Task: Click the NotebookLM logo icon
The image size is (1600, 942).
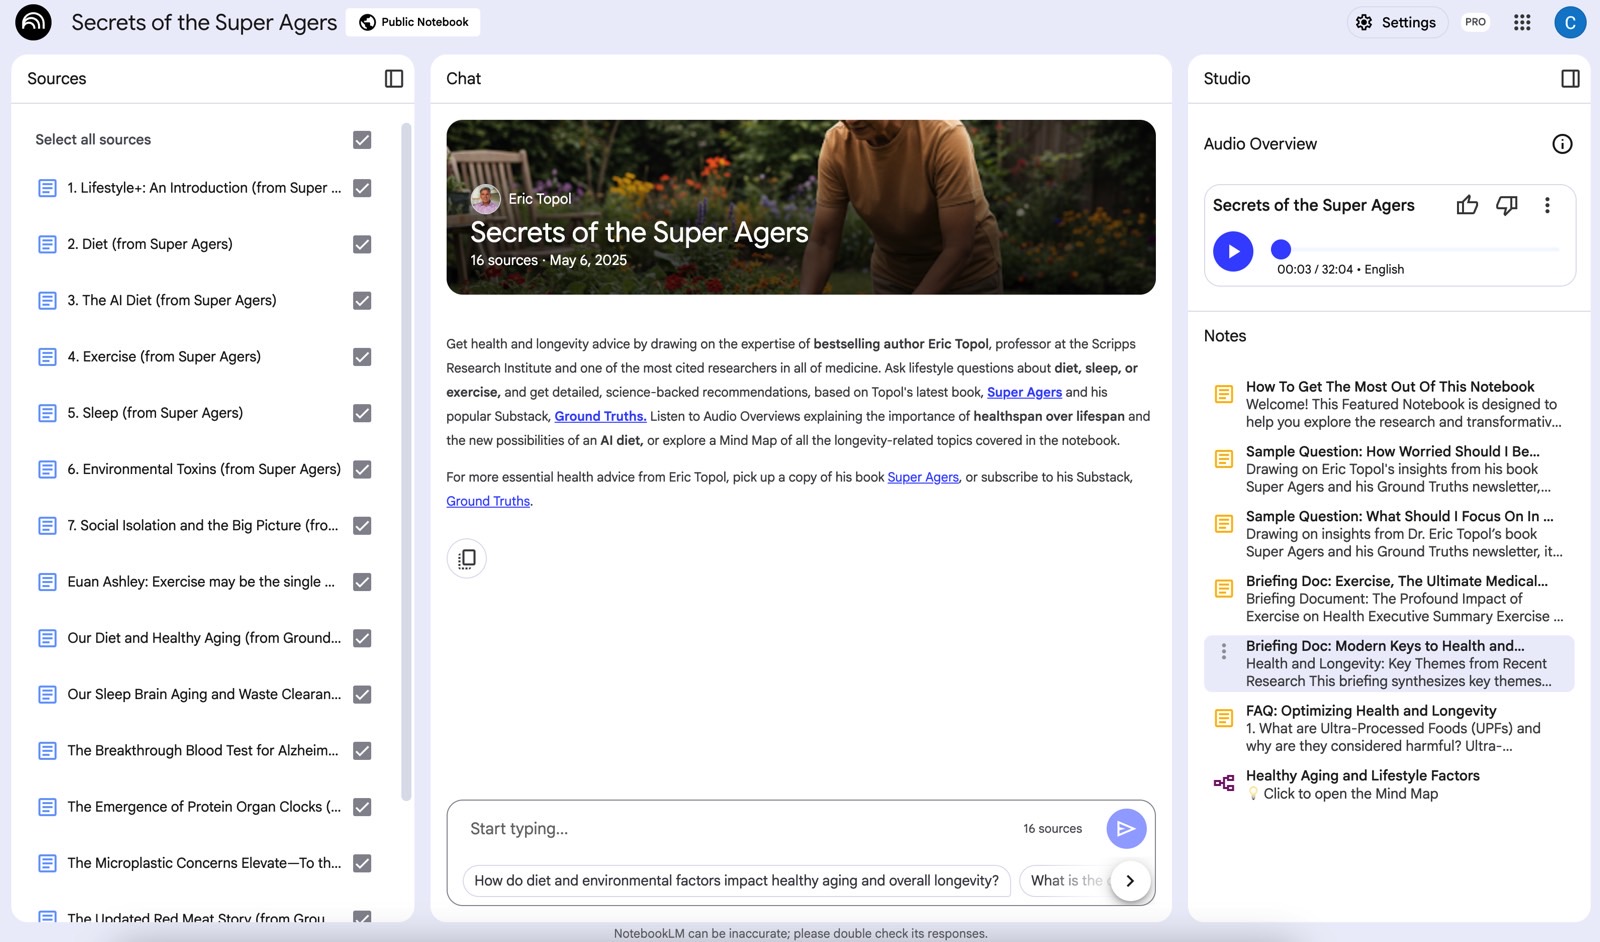Action: (33, 22)
